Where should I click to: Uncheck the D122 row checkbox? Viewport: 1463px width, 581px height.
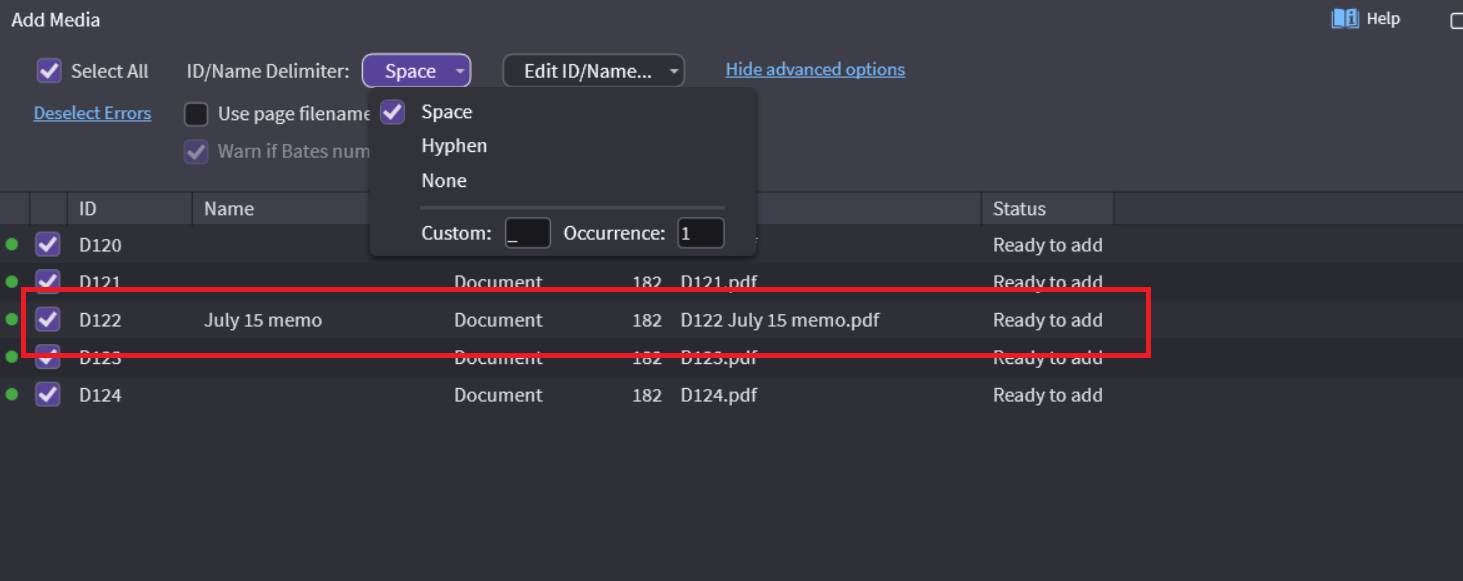(48, 320)
